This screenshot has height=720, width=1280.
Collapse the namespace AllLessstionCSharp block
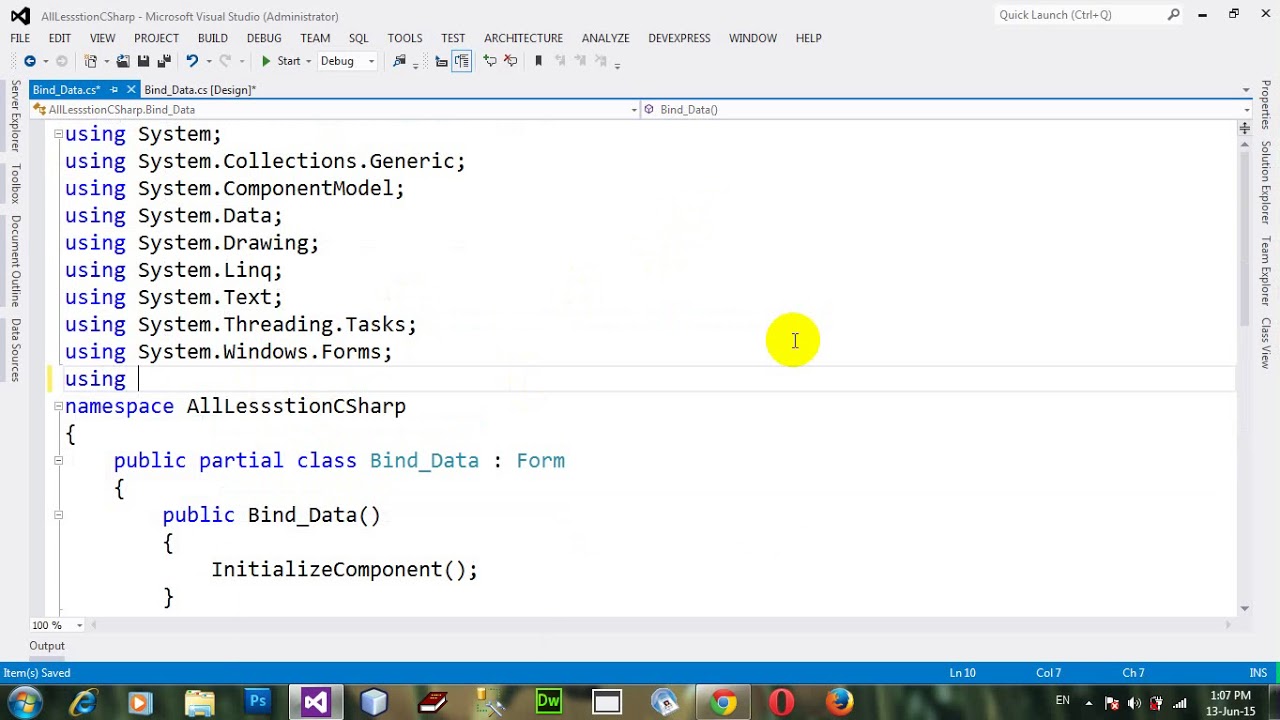pos(58,406)
